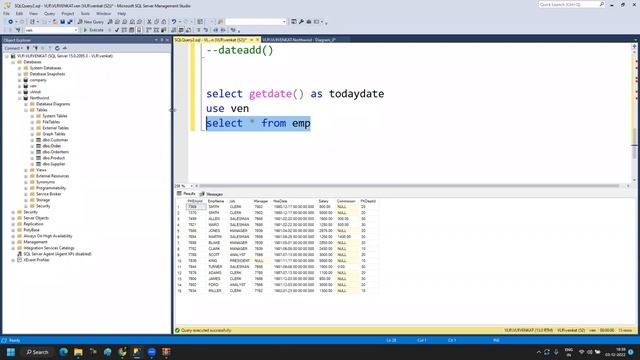Click the Refresh icon in the Object Explorer toolbar
640x360 pixels.
coord(57,48)
